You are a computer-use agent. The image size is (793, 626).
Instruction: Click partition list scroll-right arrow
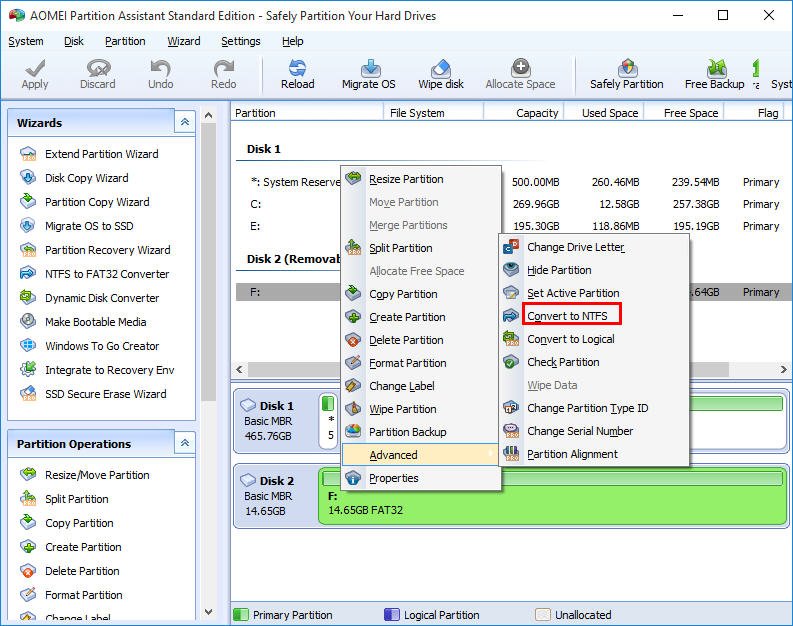(783, 370)
